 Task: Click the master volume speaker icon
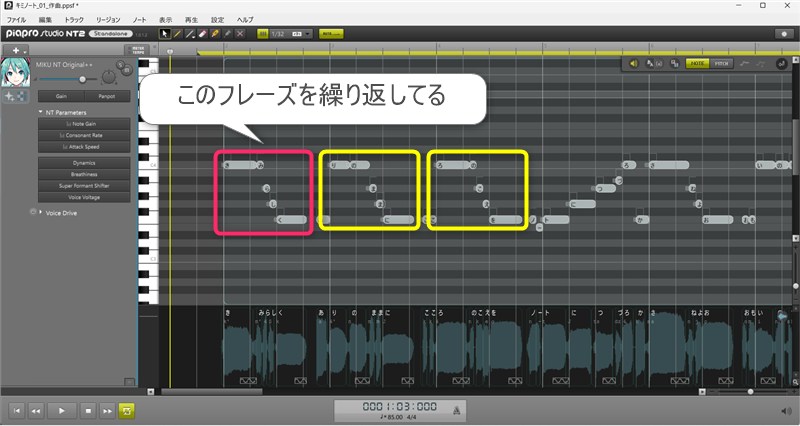pyautogui.click(x=786, y=411)
